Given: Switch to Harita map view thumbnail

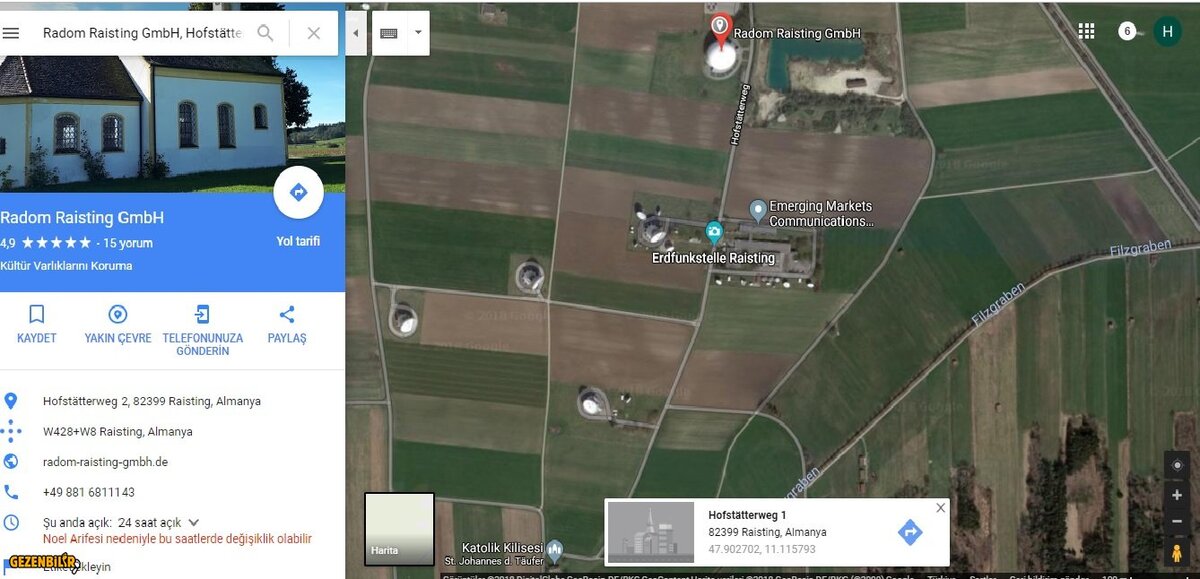Looking at the screenshot, I should 399,527.
